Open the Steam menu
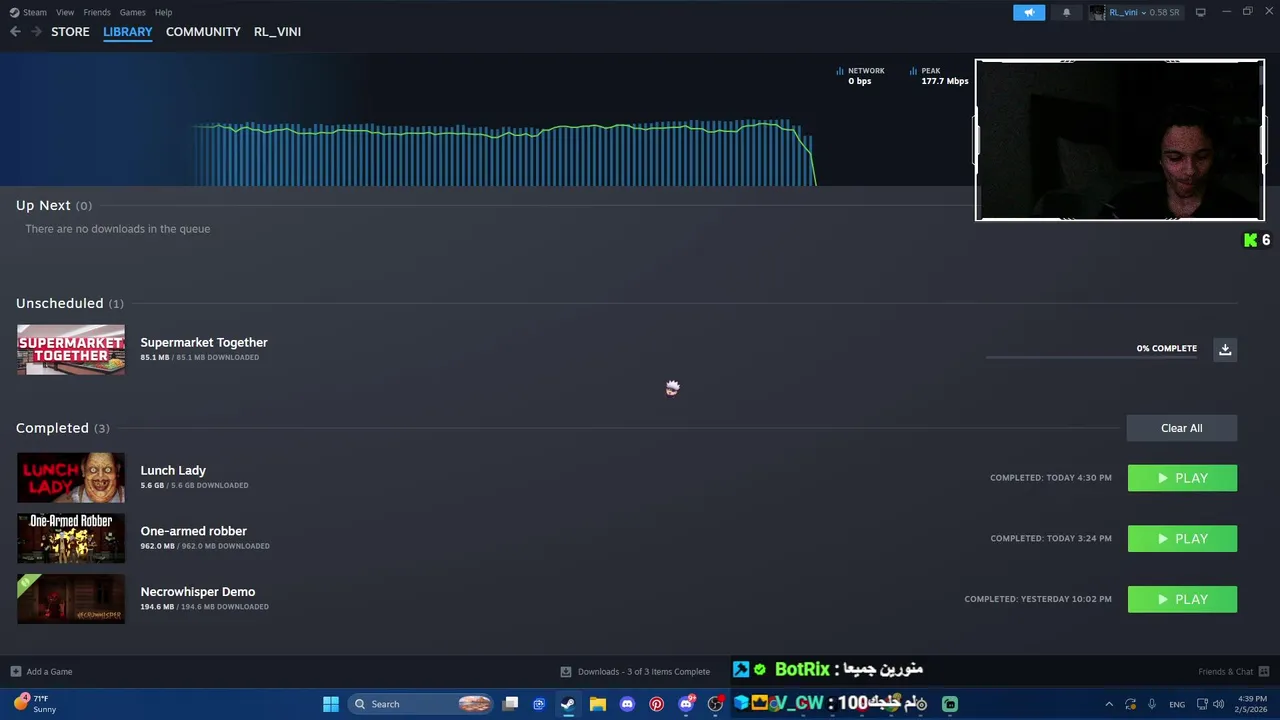Screen dimensions: 1280x720 pos(29,12)
